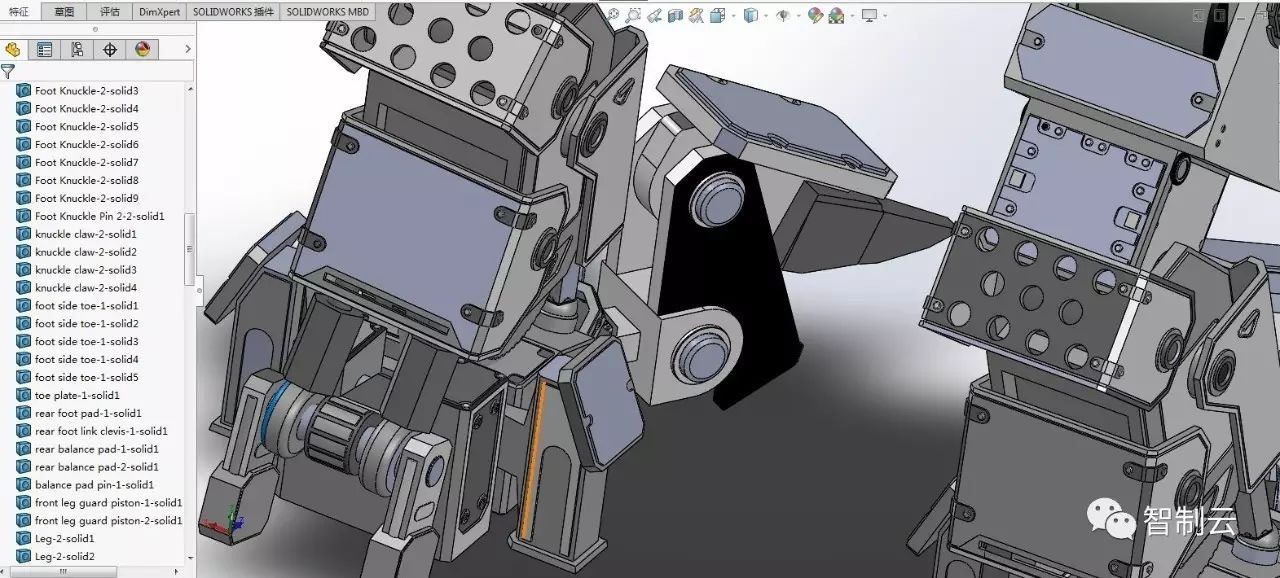
Task: Select knuckle claw-2-solid4 body
Action: pos(86,287)
